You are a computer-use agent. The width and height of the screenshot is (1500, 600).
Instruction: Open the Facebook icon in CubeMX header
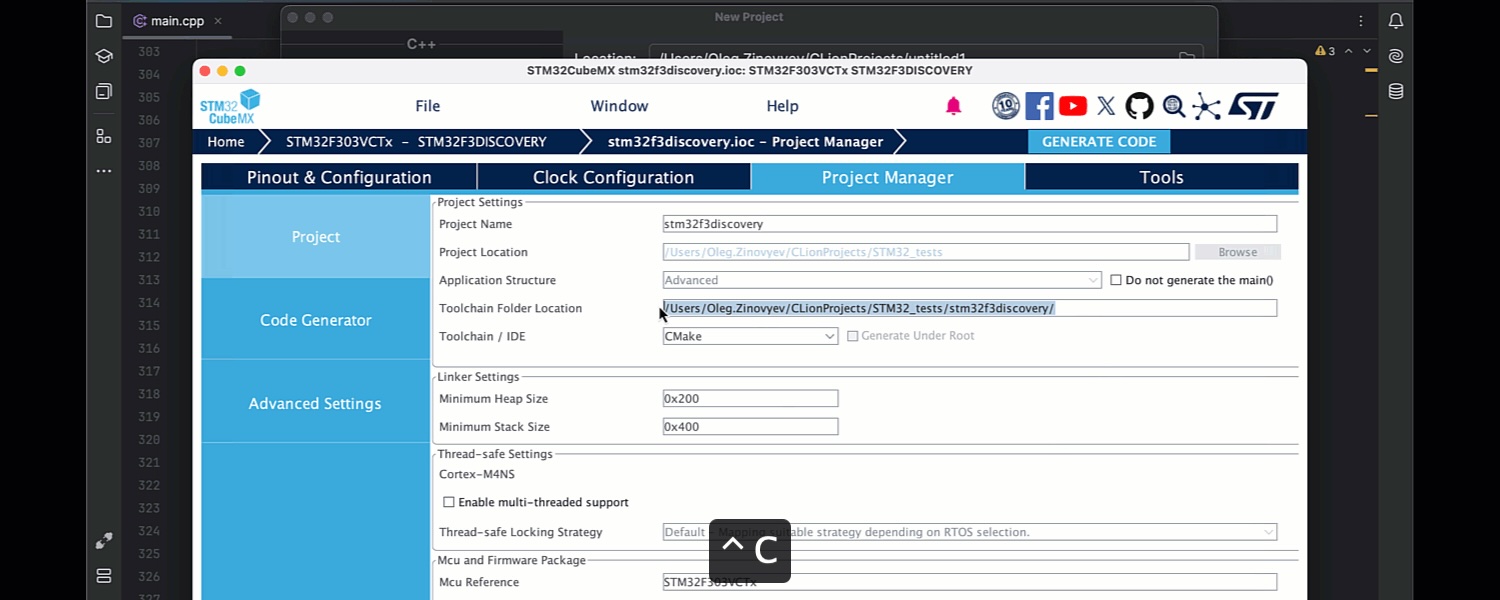1039,106
